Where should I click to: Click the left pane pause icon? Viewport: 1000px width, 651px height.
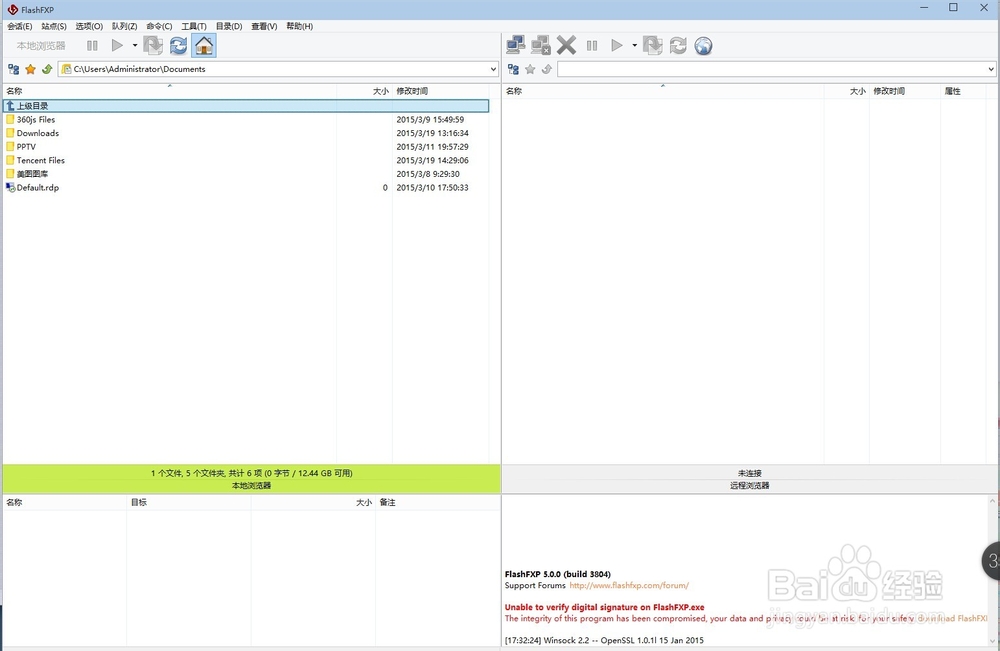(92, 46)
